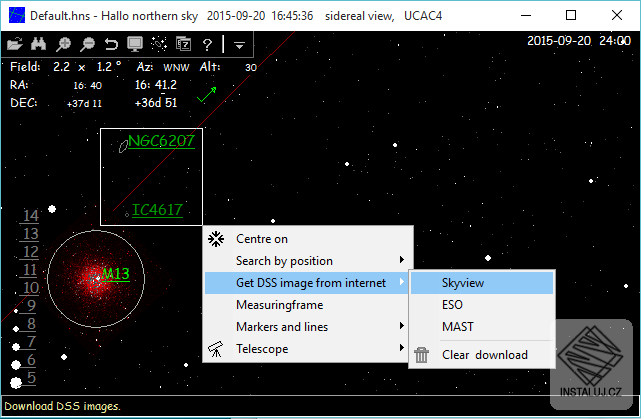The height and width of the screenshot is (419, 641).
Task: Click the NGC6207 galaxy ellipse symbol
Action: click(x=123, y=146)
